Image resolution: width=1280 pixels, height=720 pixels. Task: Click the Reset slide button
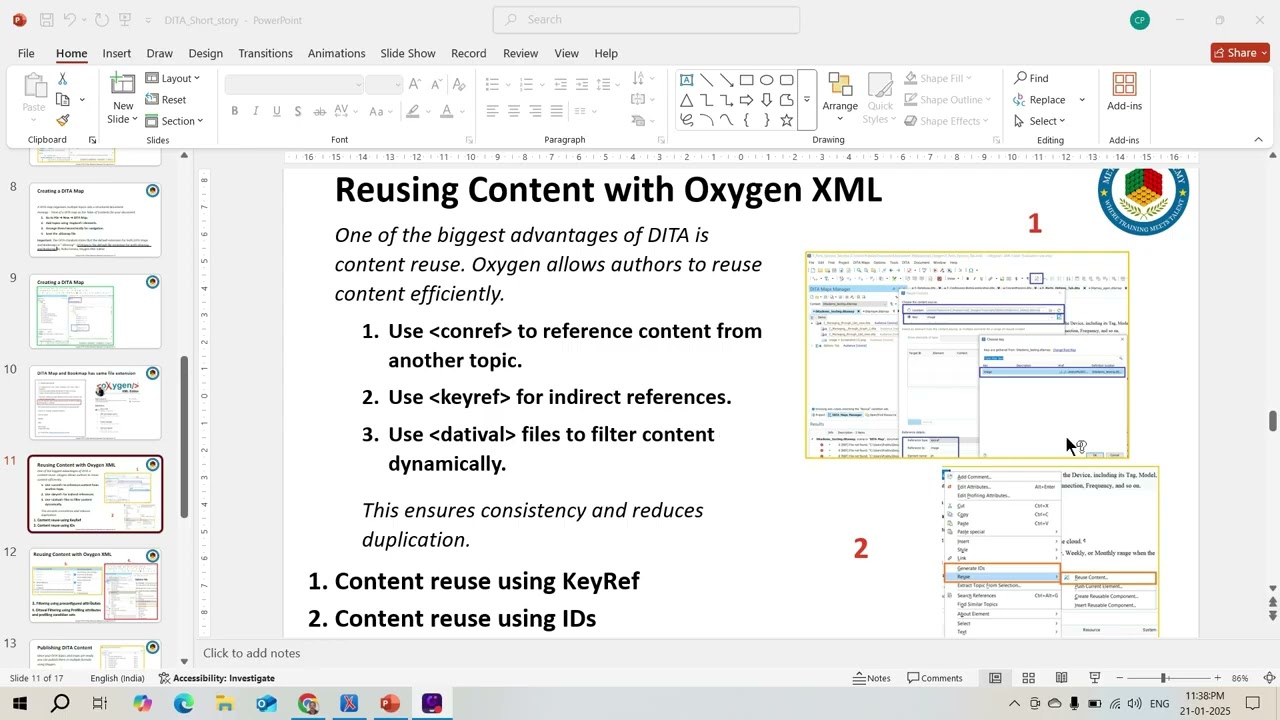166,100
